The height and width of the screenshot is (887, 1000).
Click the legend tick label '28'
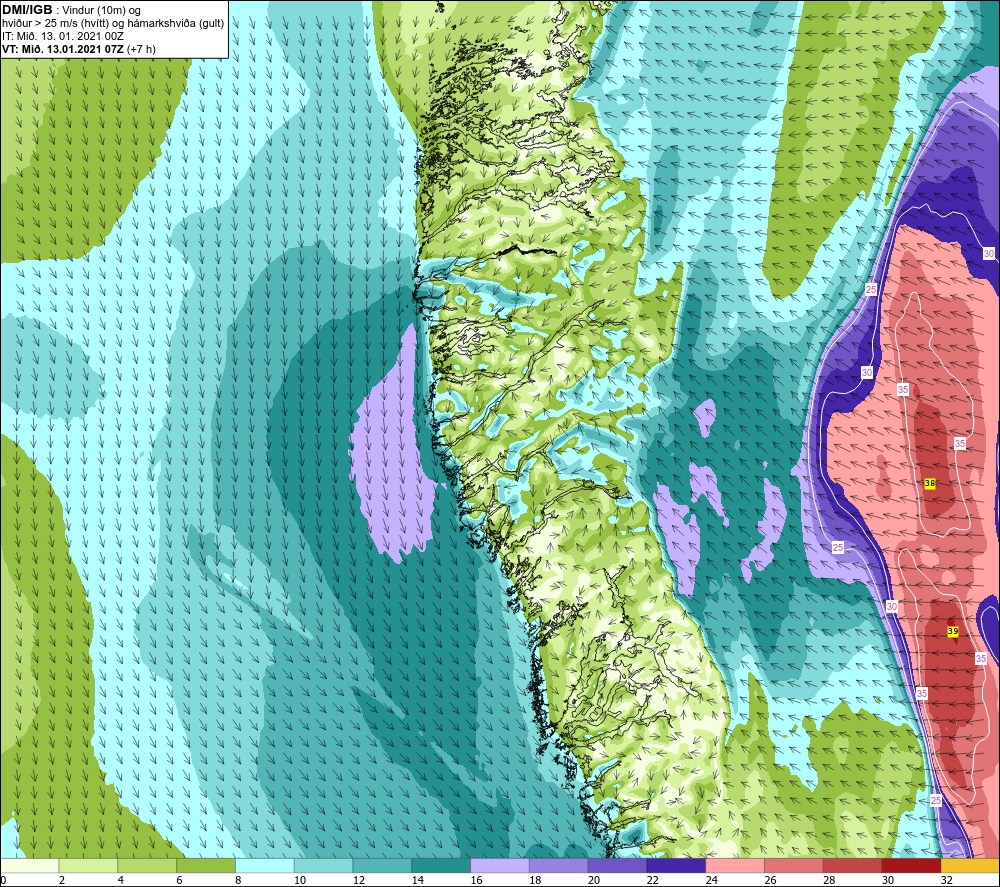(x=829, y=880)
